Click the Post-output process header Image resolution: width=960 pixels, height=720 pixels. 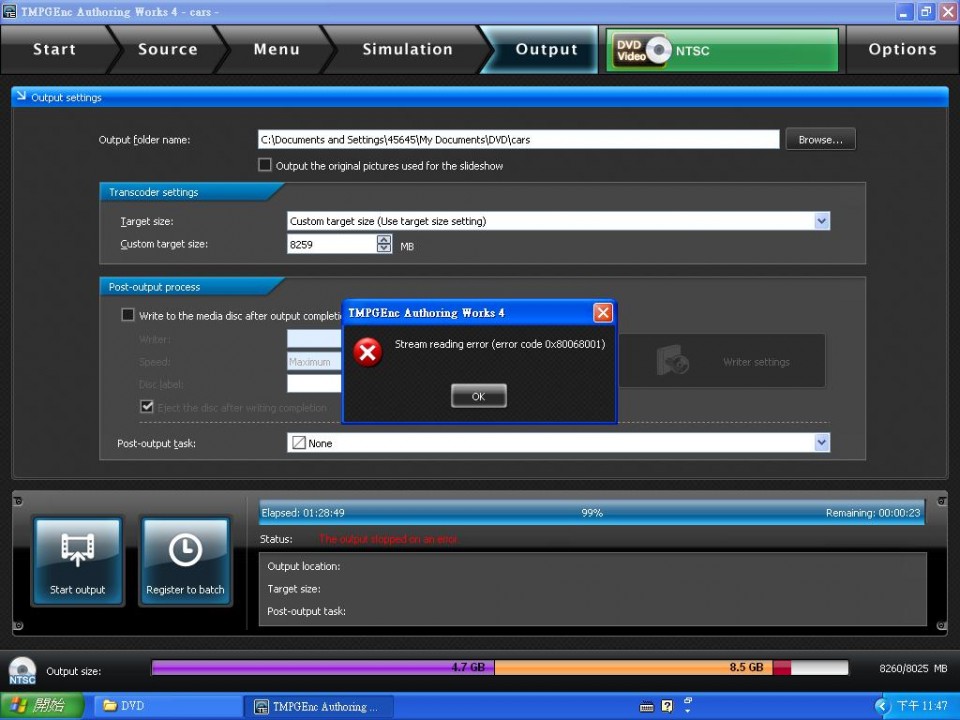coord(154,287)
